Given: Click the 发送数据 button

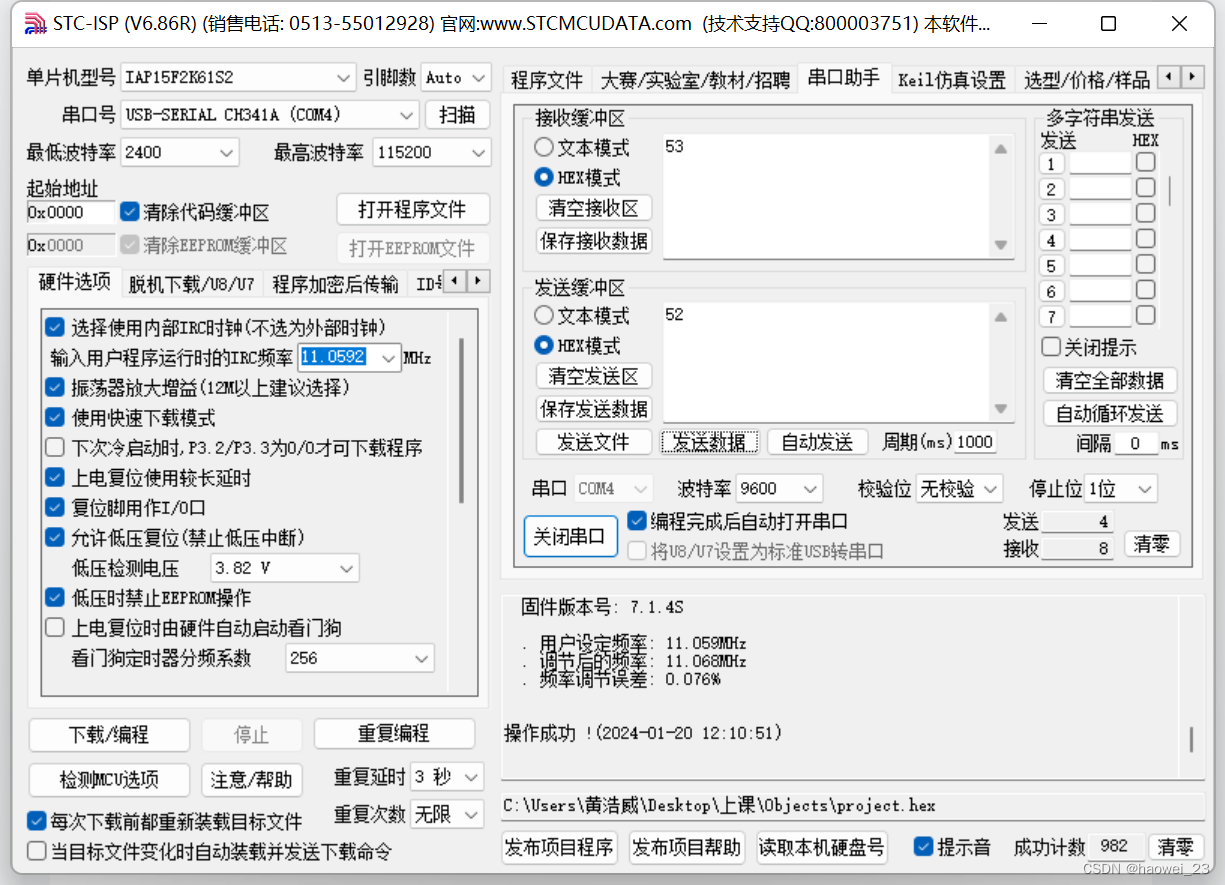Looking at the screenshot, I should [709, 442].
